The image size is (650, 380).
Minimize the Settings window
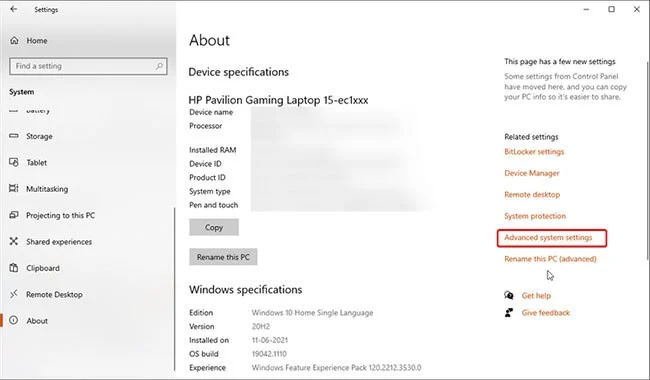pos(586,9)
